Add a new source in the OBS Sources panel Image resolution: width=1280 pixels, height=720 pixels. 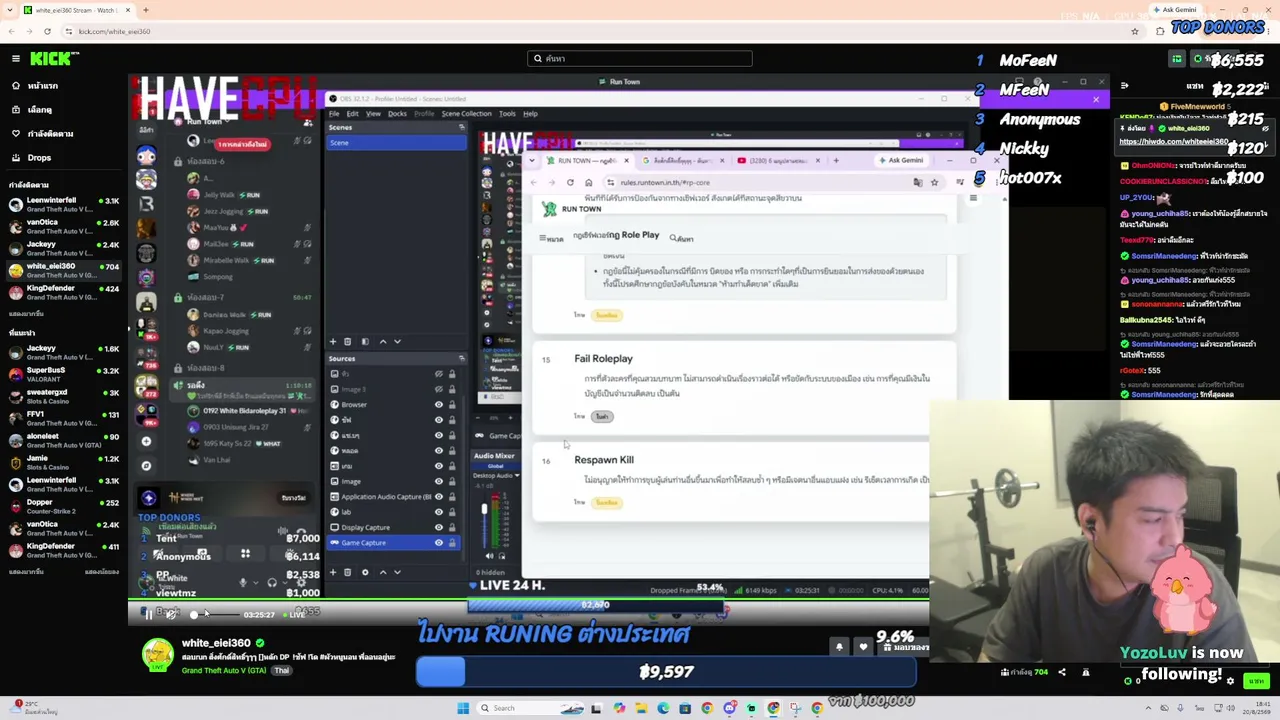(x=333, y=572)
